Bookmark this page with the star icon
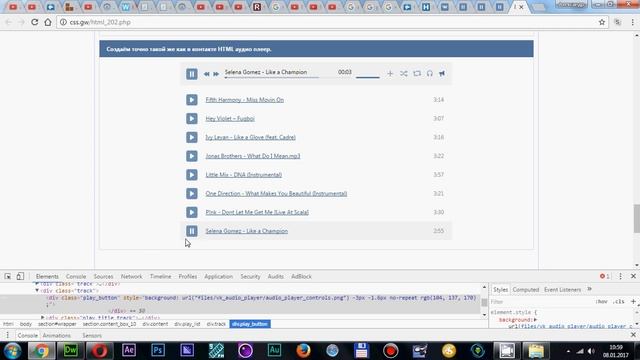The image size is (640, 360). pos(602,22)
